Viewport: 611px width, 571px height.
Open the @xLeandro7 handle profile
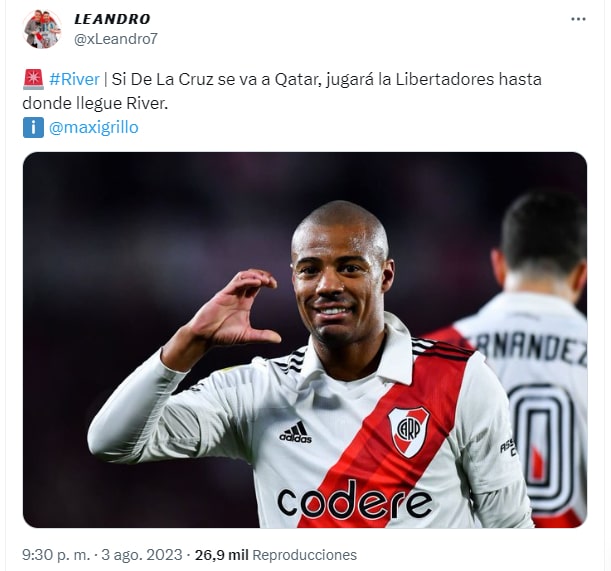pyautogui.click(x=116, y=39)
